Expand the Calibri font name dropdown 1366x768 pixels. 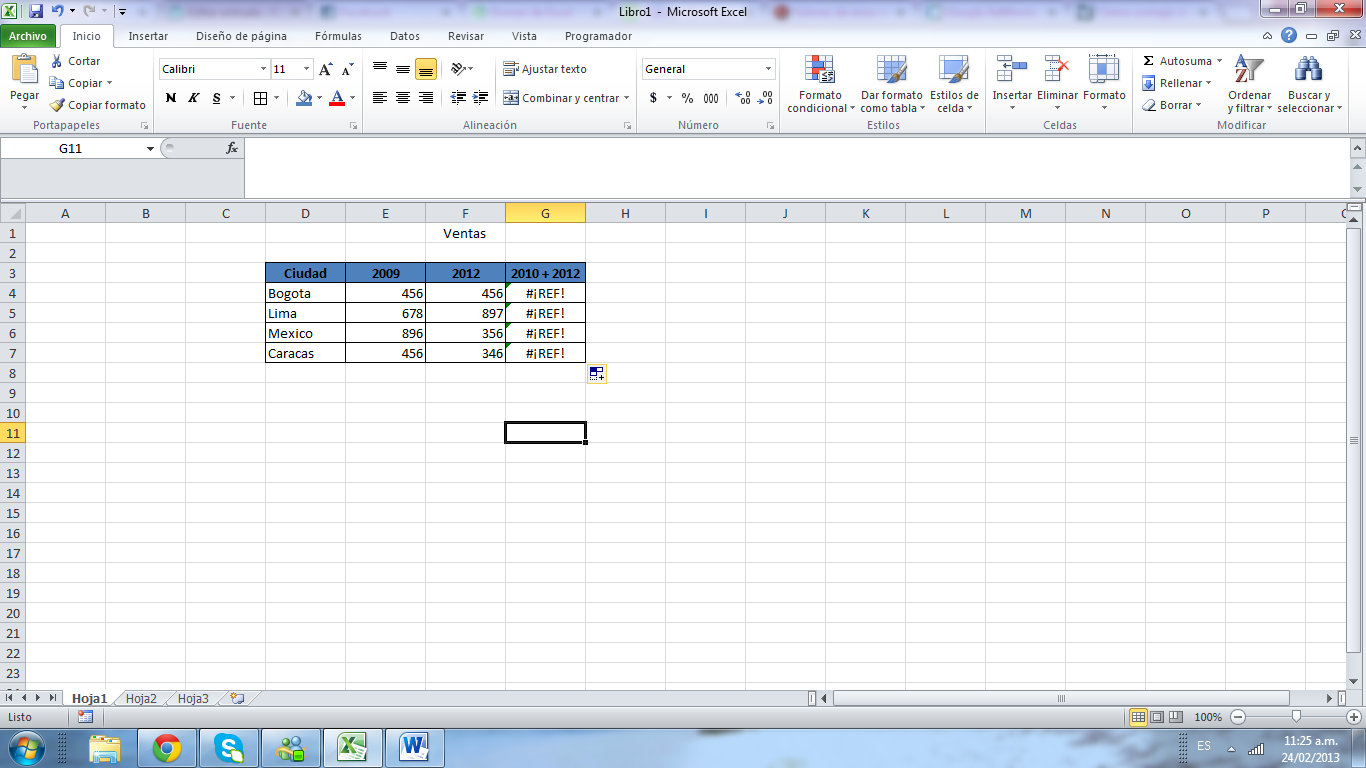(264, 69)
